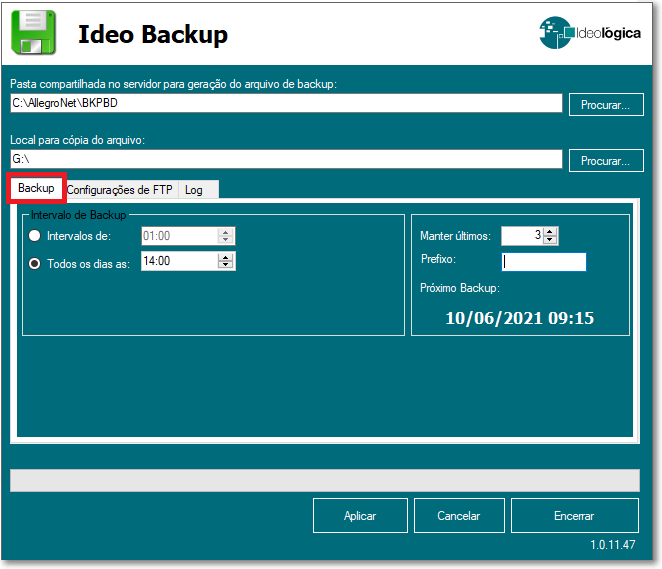Click Procurar for the file copy location
Image resolution: width=662 pixels, height=569 pixels.
click(606, 160)
